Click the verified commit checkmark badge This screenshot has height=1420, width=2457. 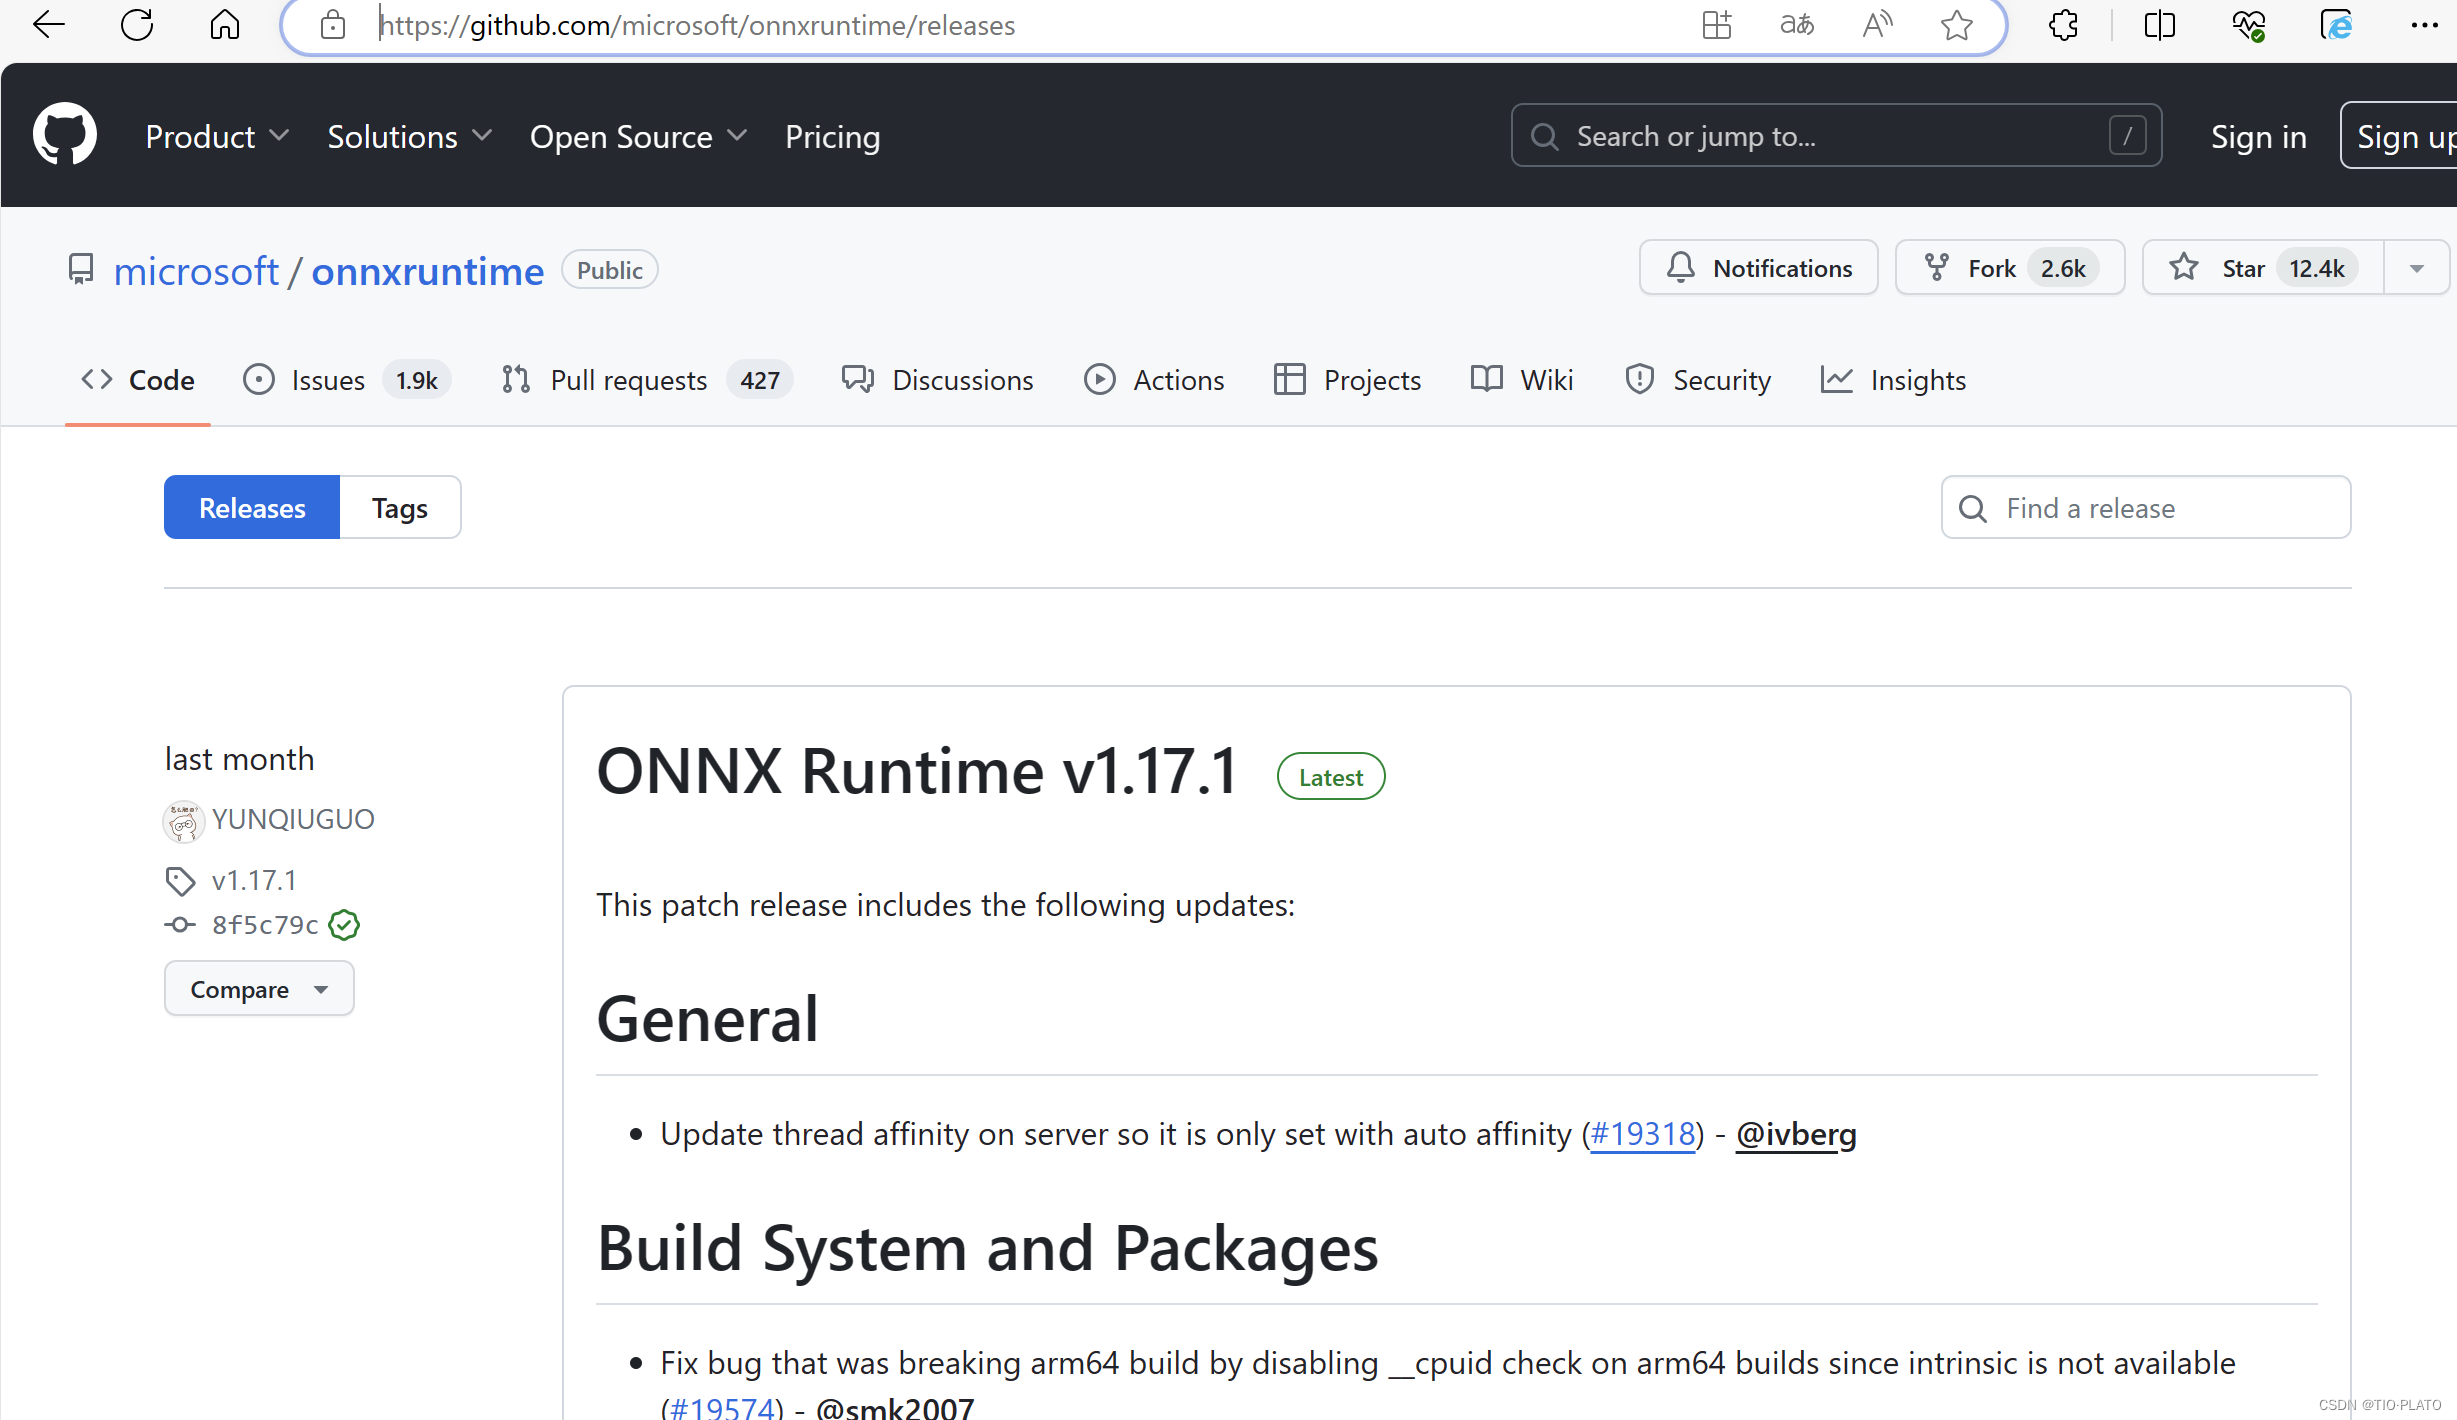(x=344, y=925)
